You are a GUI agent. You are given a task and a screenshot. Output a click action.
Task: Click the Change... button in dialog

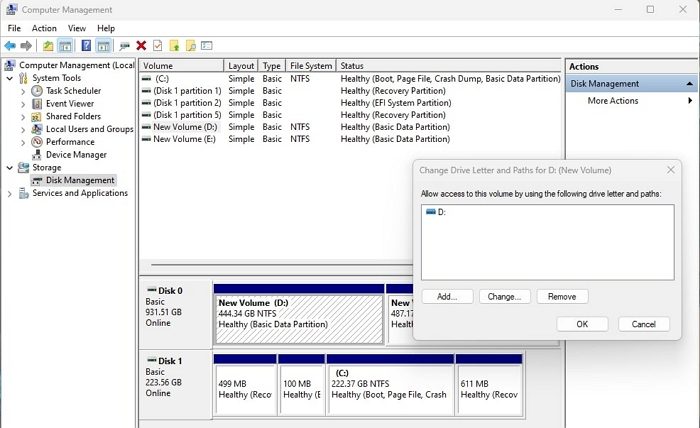[x=504, y=297]
